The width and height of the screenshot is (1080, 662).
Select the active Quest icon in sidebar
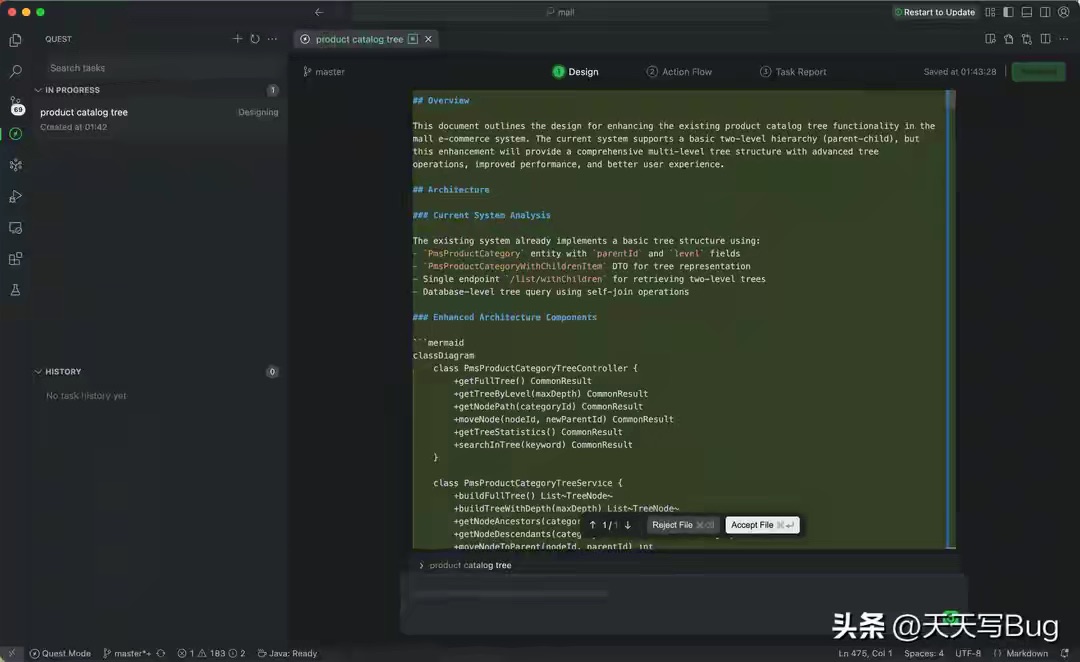[14, 133]
